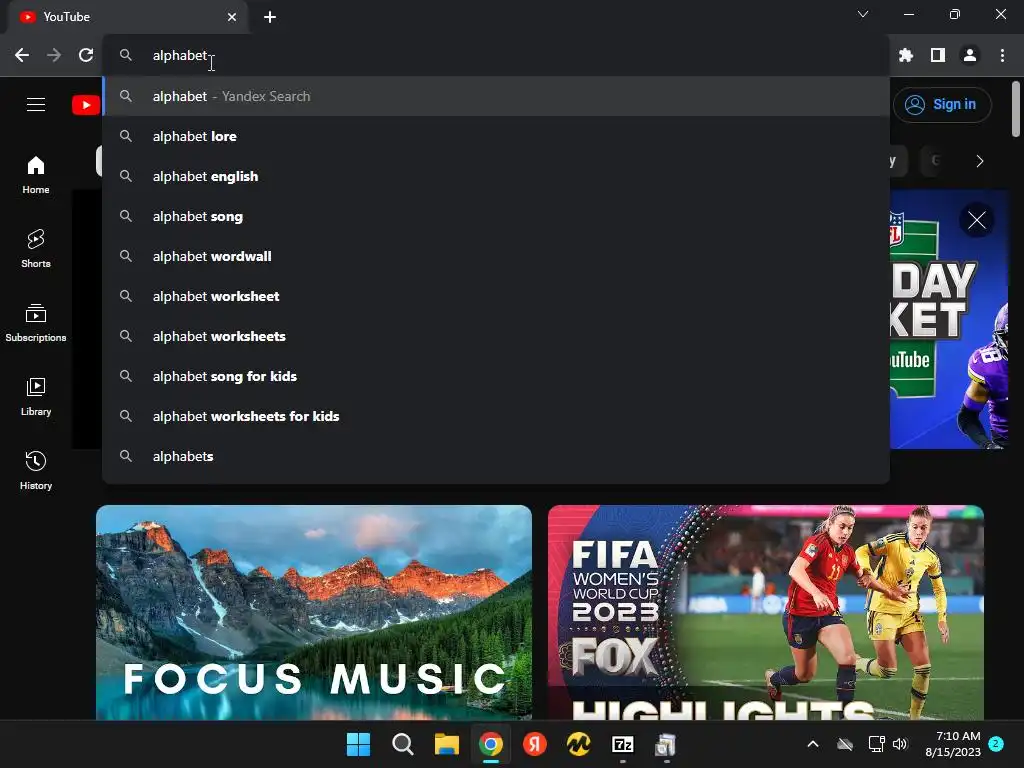The width and height of the screenshot is (1024, 768).
Task: Pick the 'alphabet song' suggestion
Action: [496, 216]
